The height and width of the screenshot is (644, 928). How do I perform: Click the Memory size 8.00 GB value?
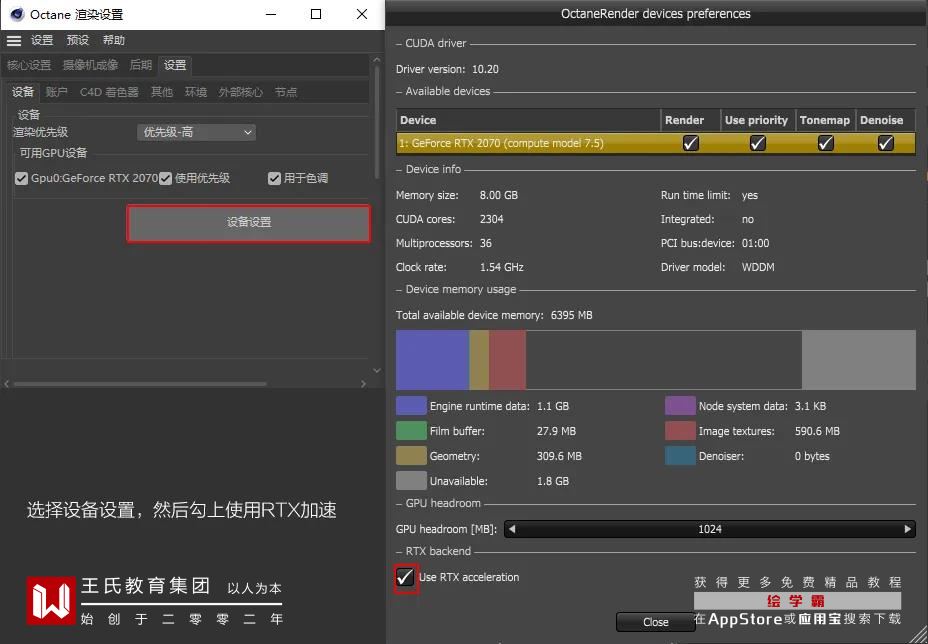pyautogui.click(x=498, y=195)
